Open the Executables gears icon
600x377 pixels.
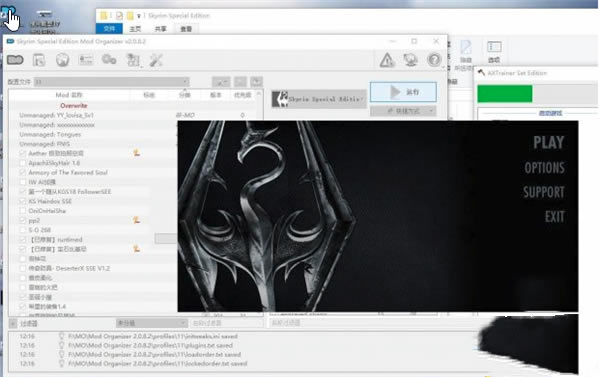pos(109,60)
